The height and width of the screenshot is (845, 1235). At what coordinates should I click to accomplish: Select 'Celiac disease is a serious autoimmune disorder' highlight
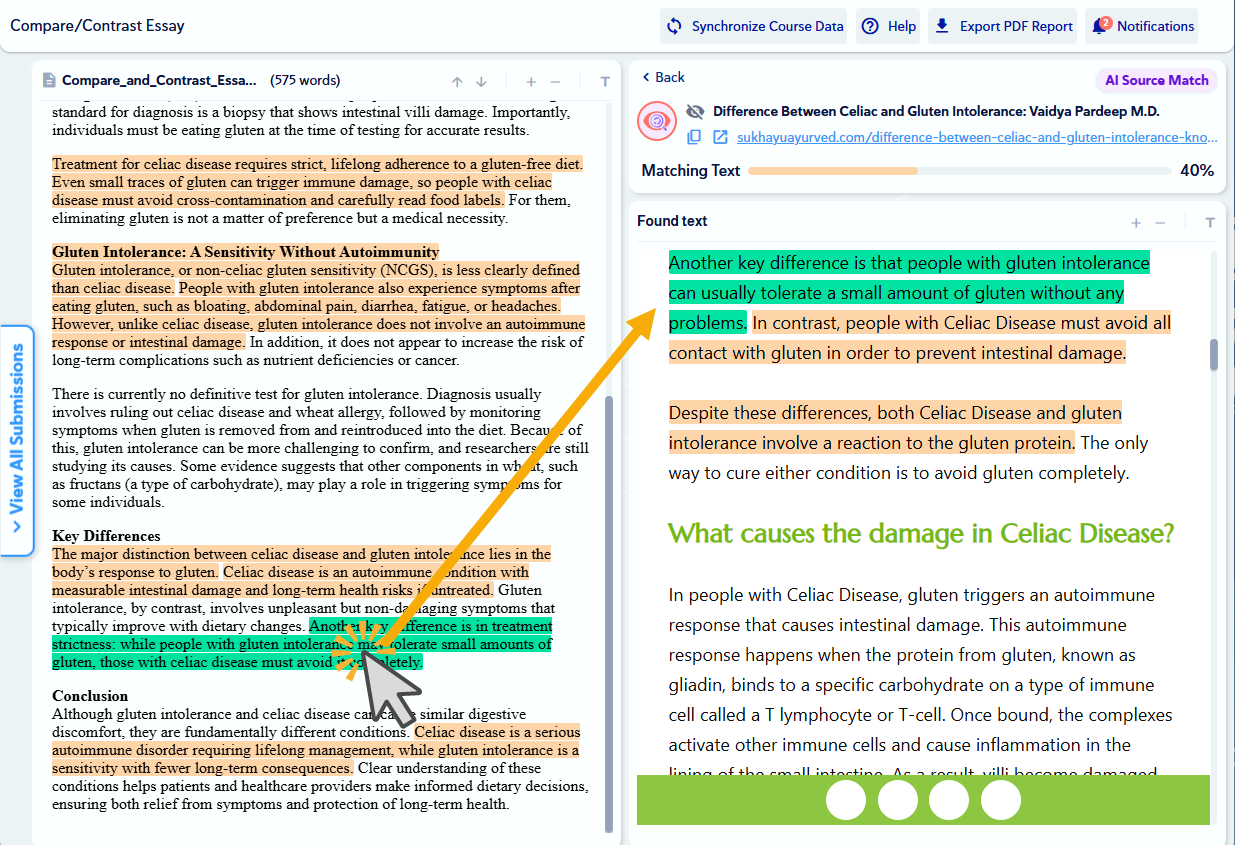point(315,750)
